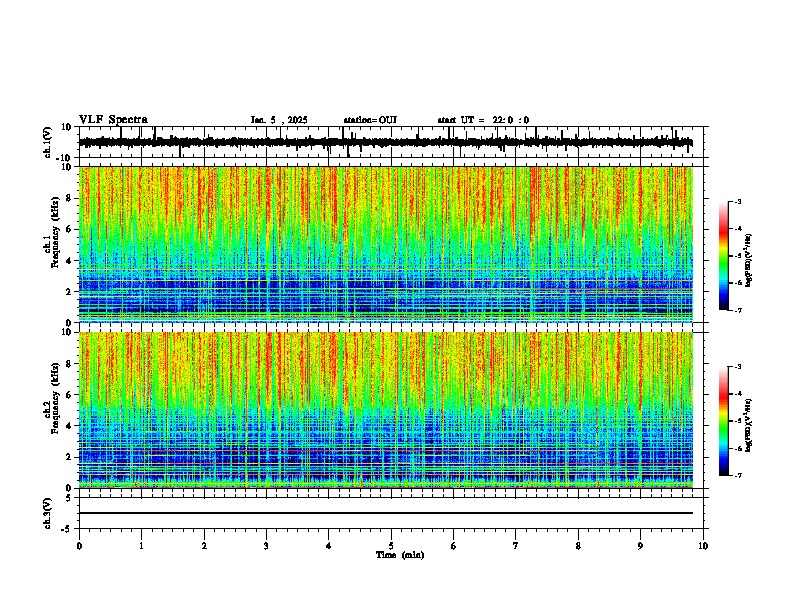This screenshot has height=612, width=792.
Task: Click the "-3" label on ch.2 color bar
Action: click(738, 367)
